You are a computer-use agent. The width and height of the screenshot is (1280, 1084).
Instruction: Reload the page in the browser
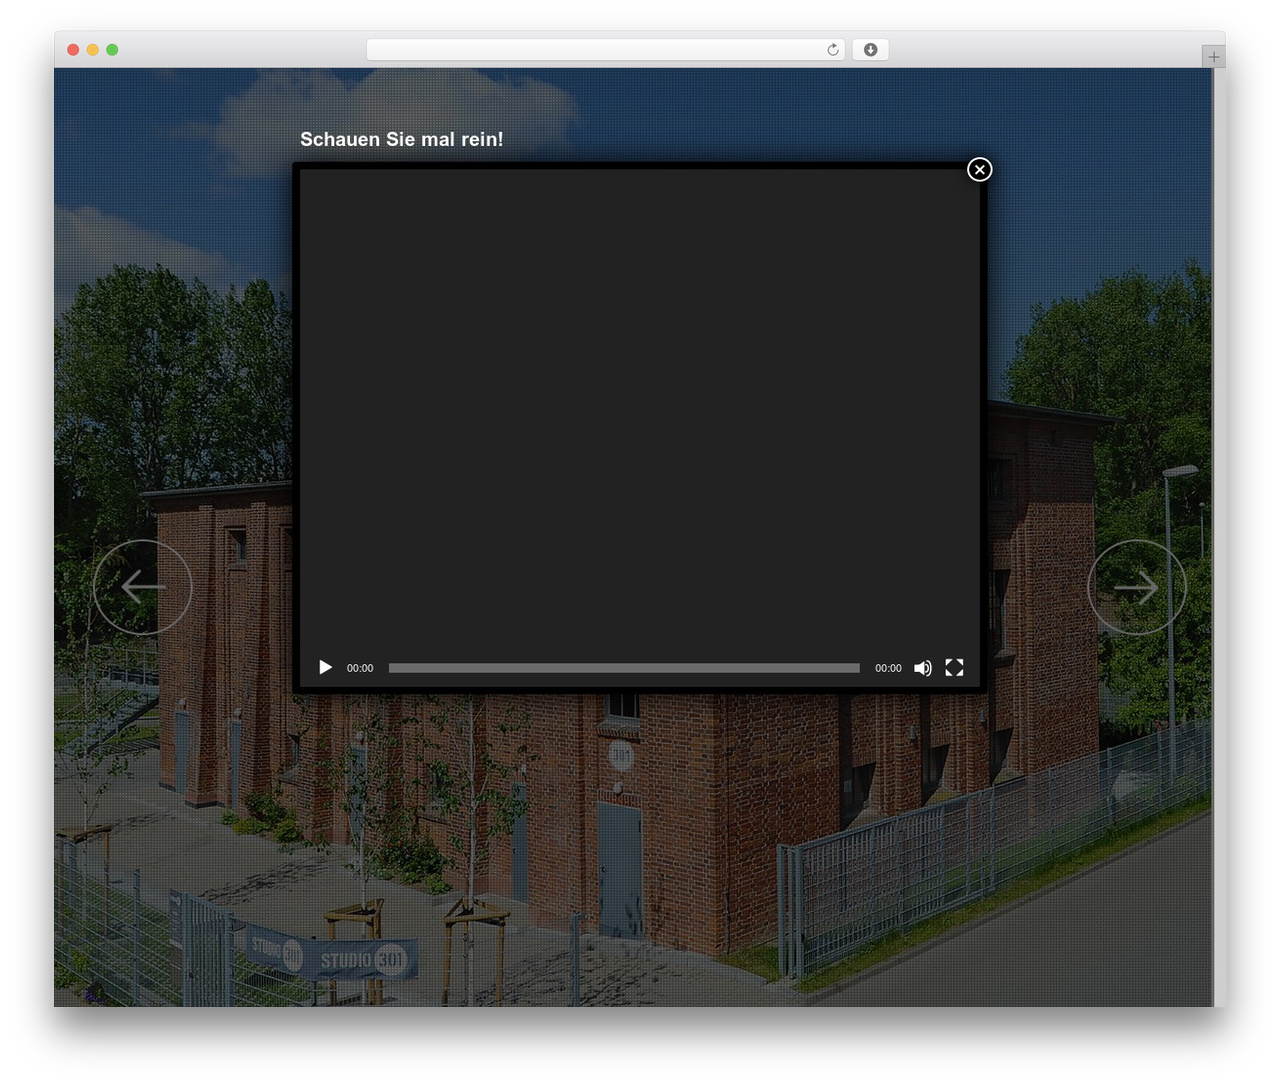click(833, 49)
